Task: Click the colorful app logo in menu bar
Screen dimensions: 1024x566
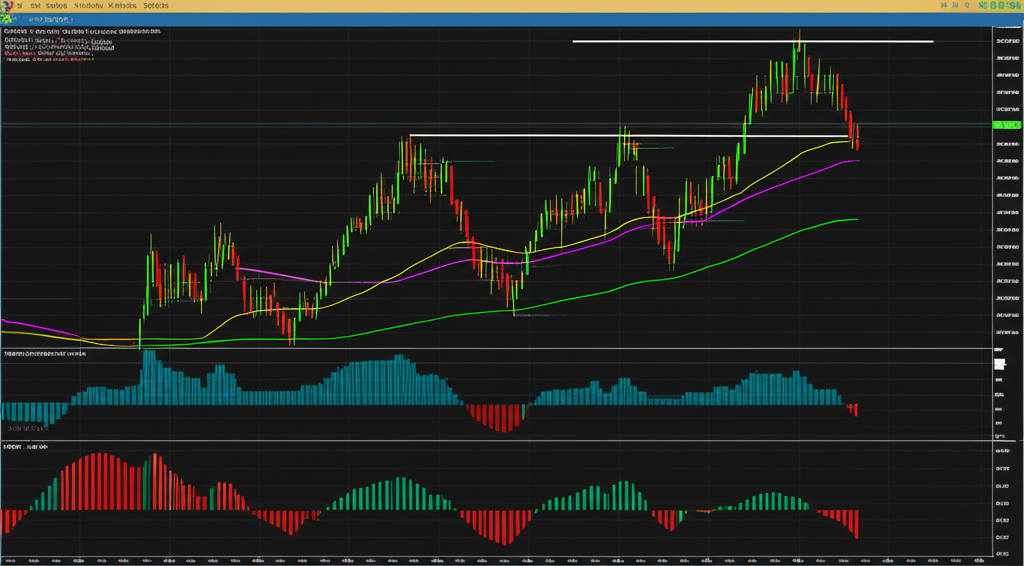Action: tap(7, 5)
